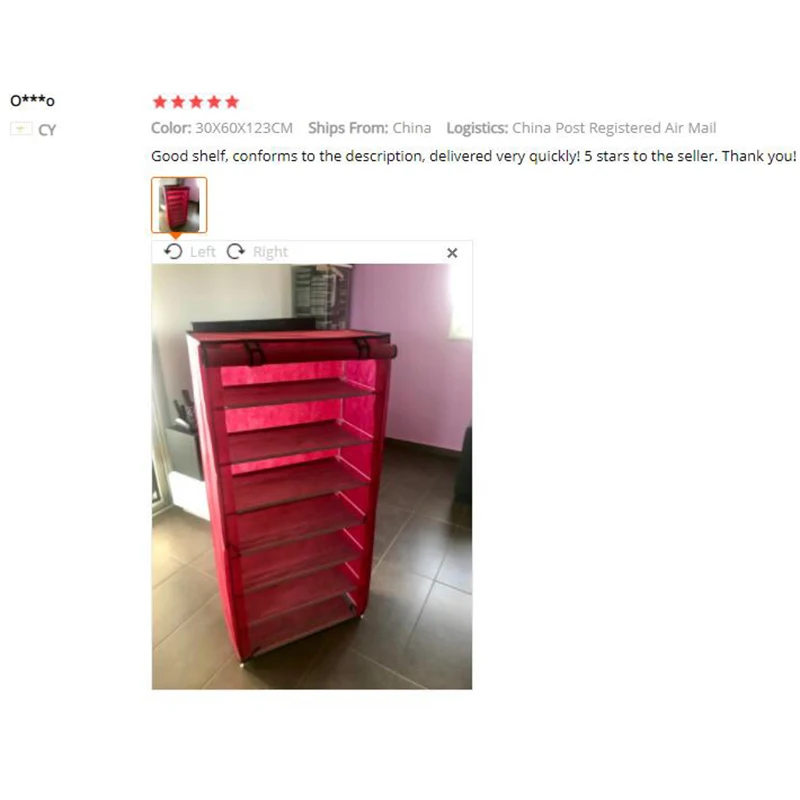Click the fifth red rating star
The height and width of the screenshot is (800, 800).
tap(232, 102)
